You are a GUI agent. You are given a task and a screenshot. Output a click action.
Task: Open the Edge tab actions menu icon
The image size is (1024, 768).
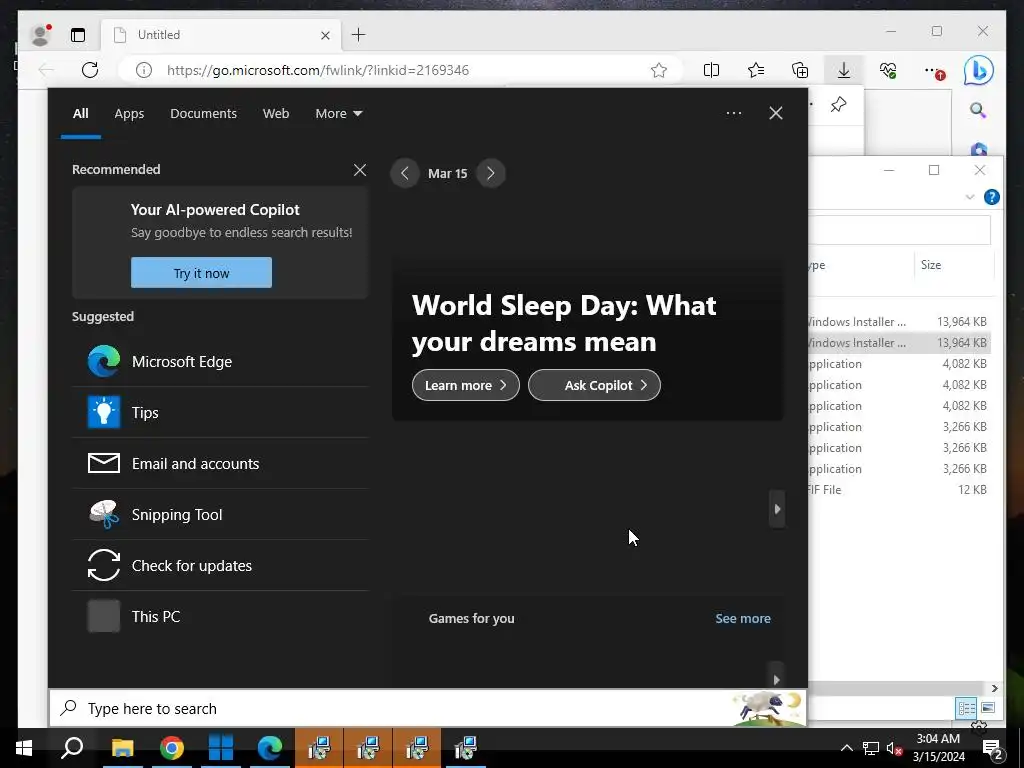78,35
